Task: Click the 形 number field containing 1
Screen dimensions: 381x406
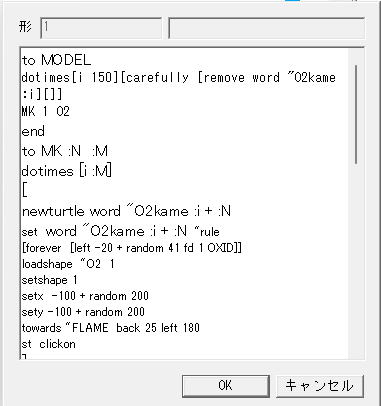Action: point(101,28)
